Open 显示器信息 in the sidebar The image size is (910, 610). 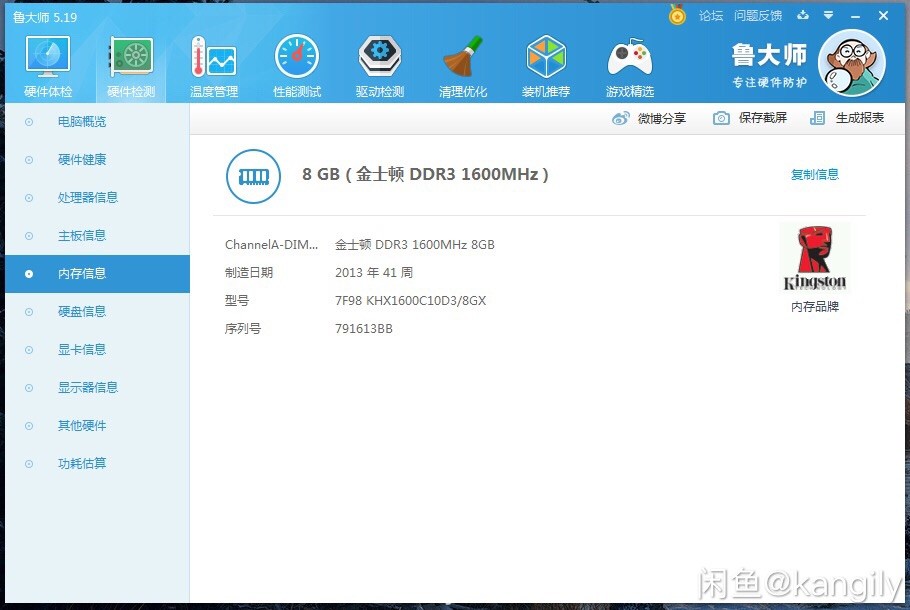pos(98,388)
